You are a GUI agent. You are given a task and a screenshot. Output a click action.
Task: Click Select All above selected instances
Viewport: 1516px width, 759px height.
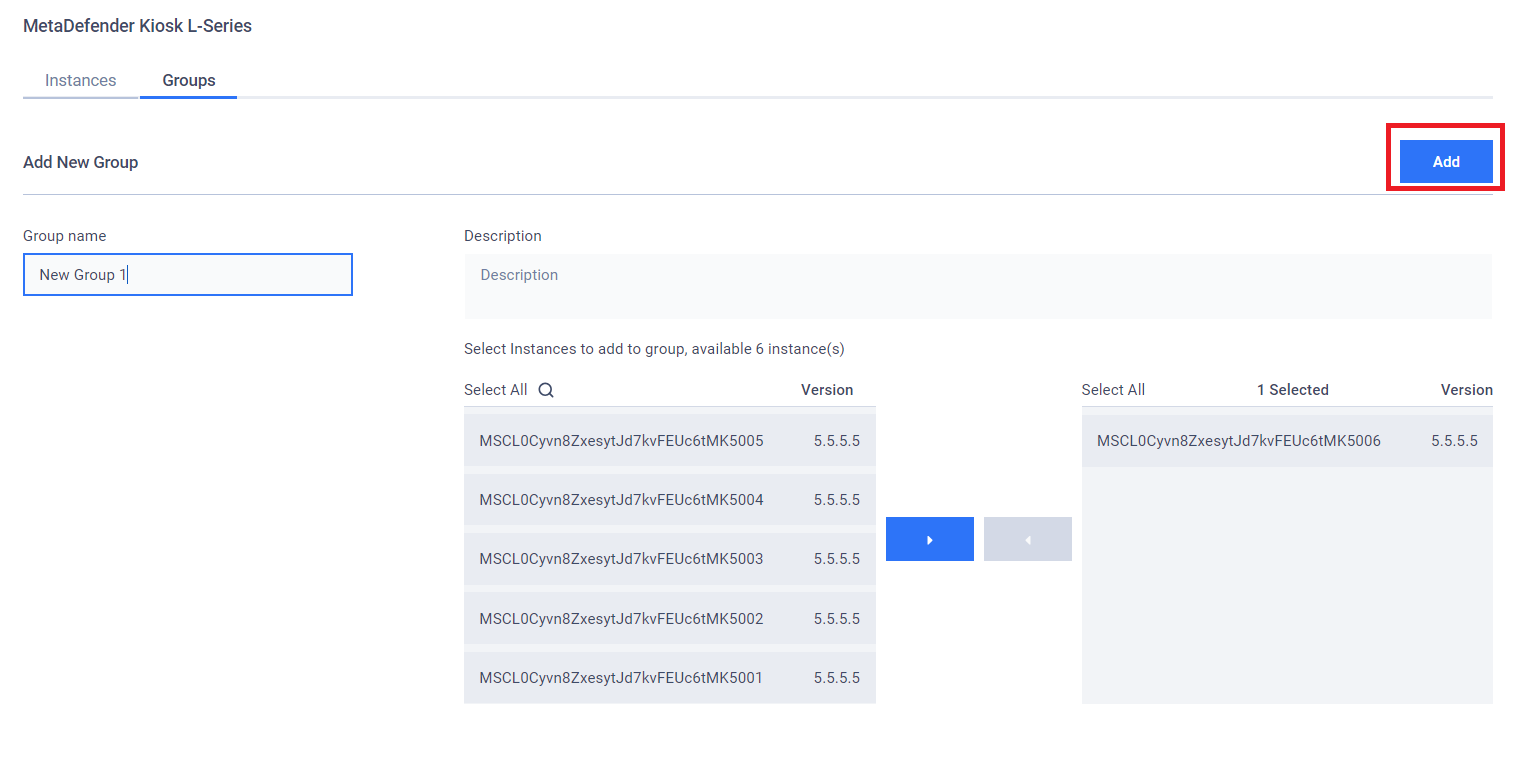pos(1113,390)
